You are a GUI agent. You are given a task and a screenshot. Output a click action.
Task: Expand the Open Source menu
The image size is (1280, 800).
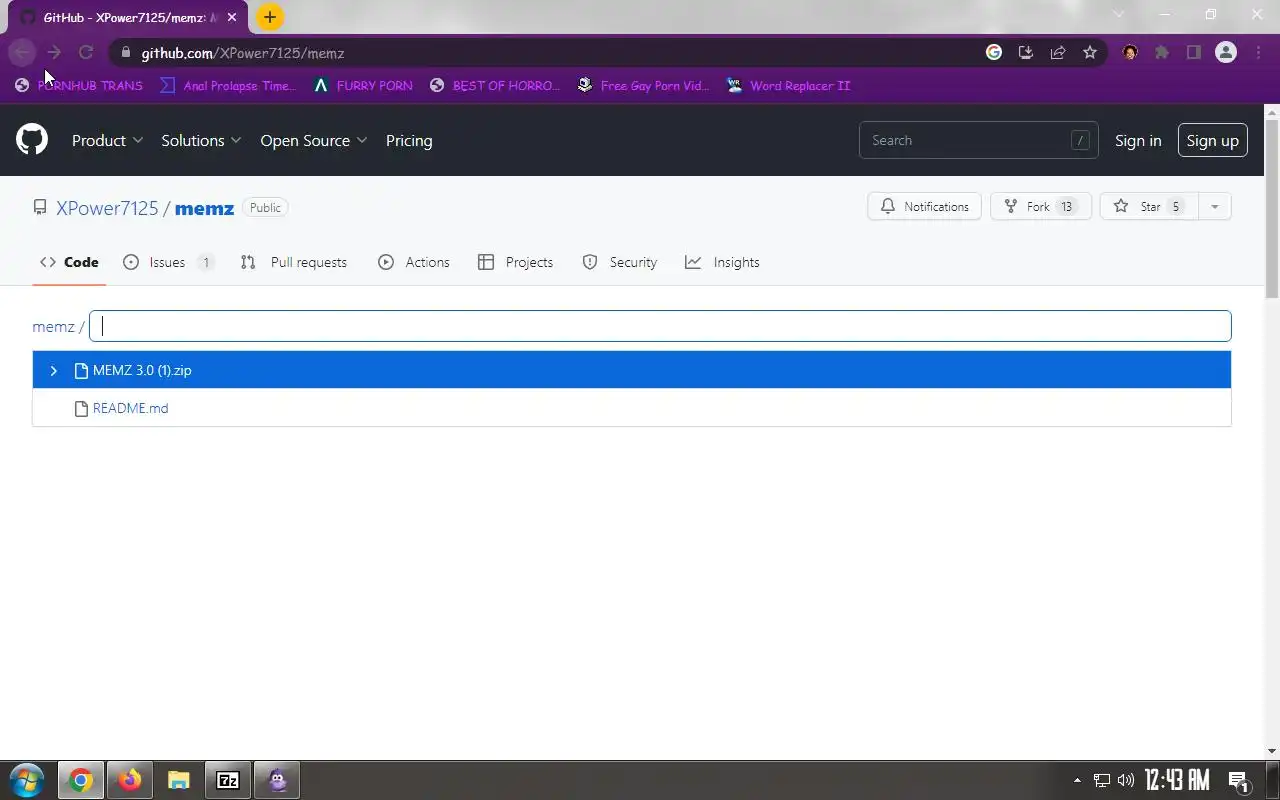click(314, 140)
